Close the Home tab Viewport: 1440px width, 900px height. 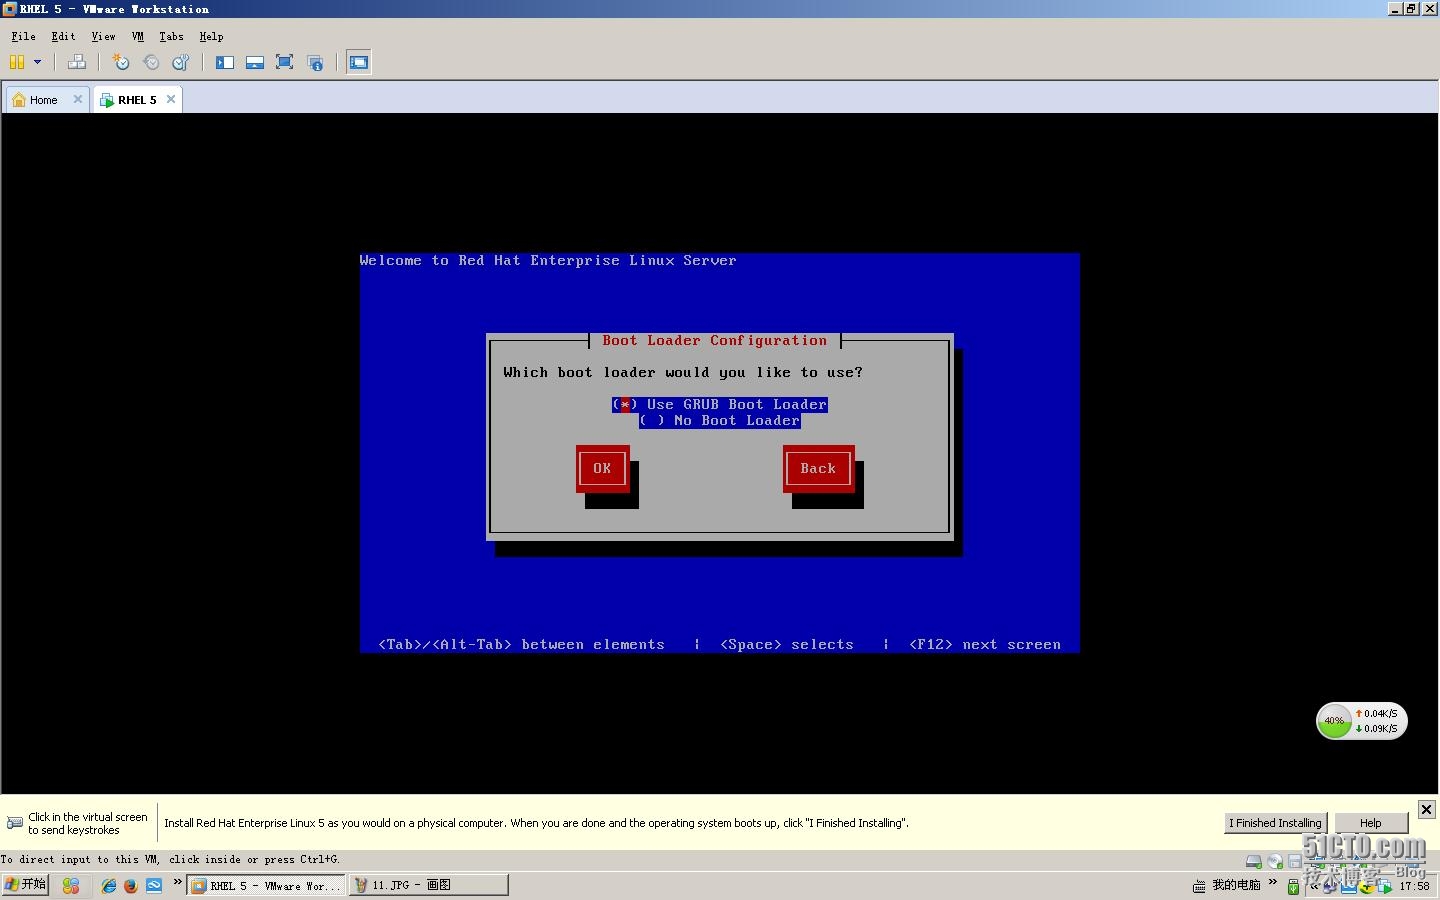(x=78, y=99)
